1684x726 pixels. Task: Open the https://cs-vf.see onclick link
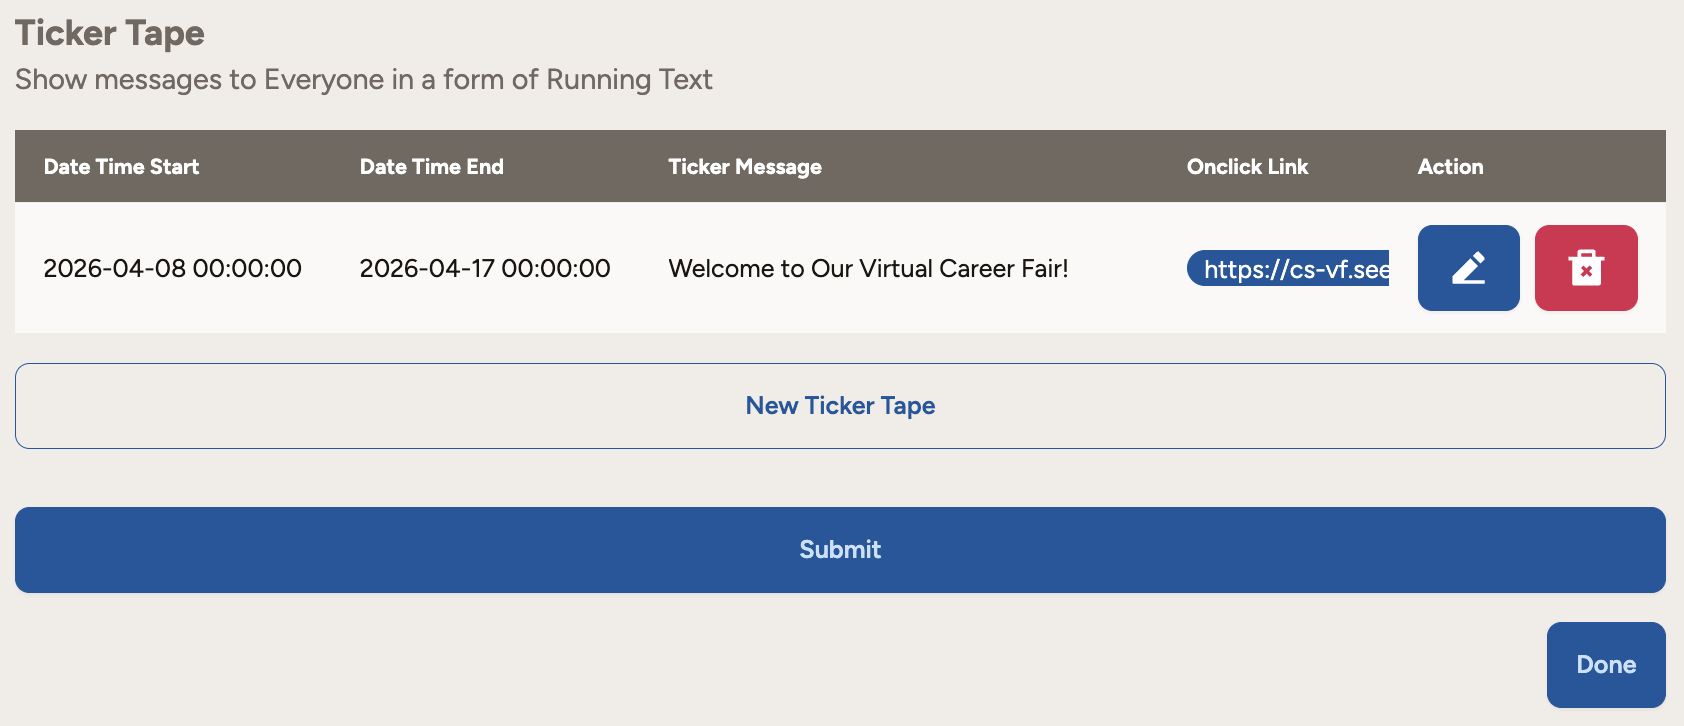1288,268
